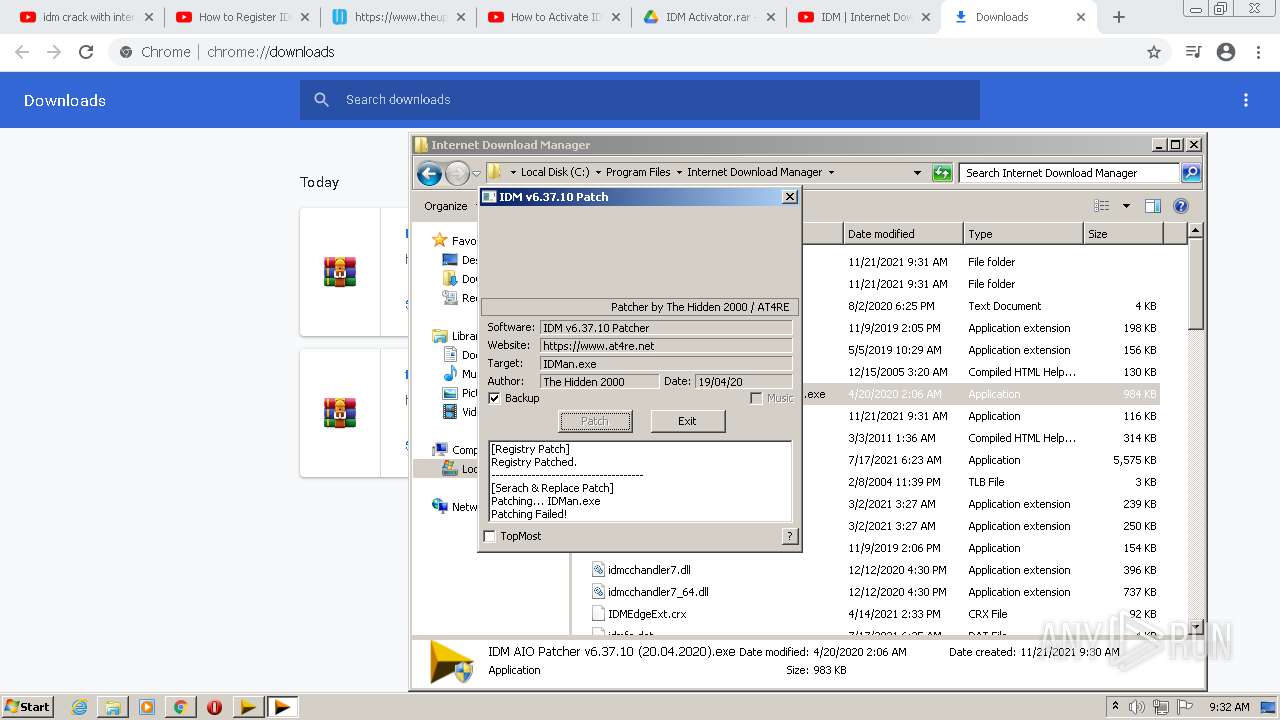The width and height of the screenshot is (1280, 720).
Task: Select the Network icon in the navigation pane
Action: pyautogui.click(x=439, y=506)
